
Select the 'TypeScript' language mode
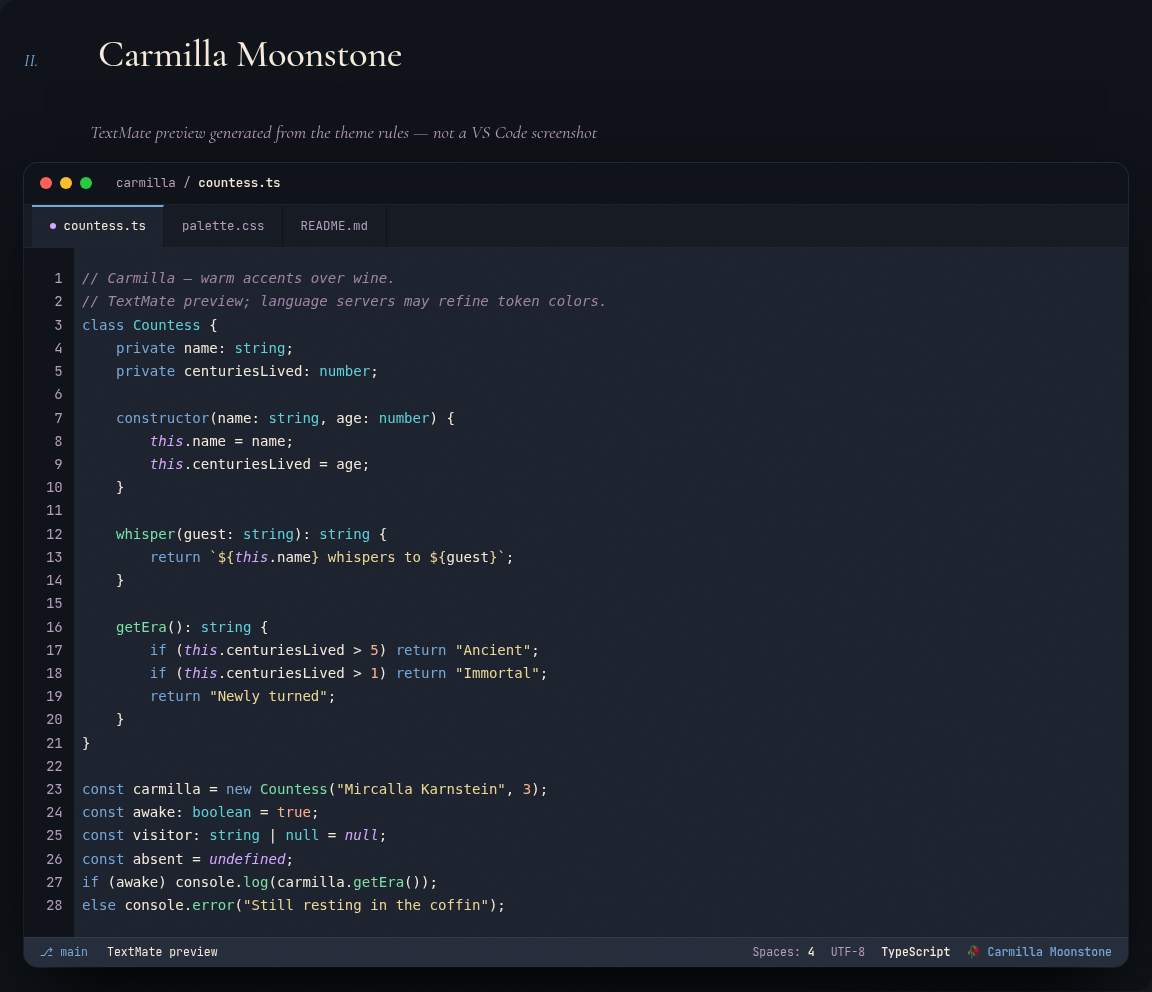pyautogui.click(x=915, y=952)
